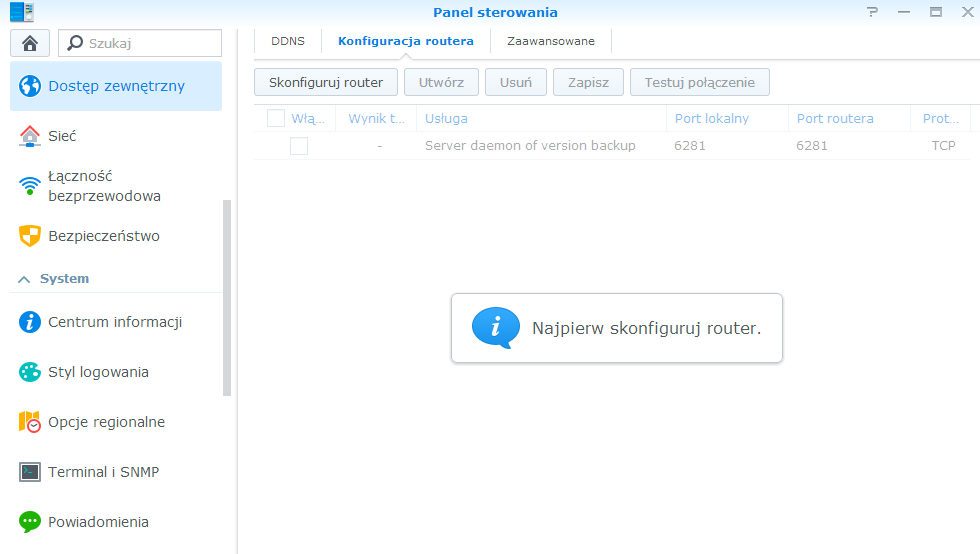The width and height of the screenshot is (980, 554).
Task: Open Powiadomienia chat bubble icon
Action: [30, 522]
